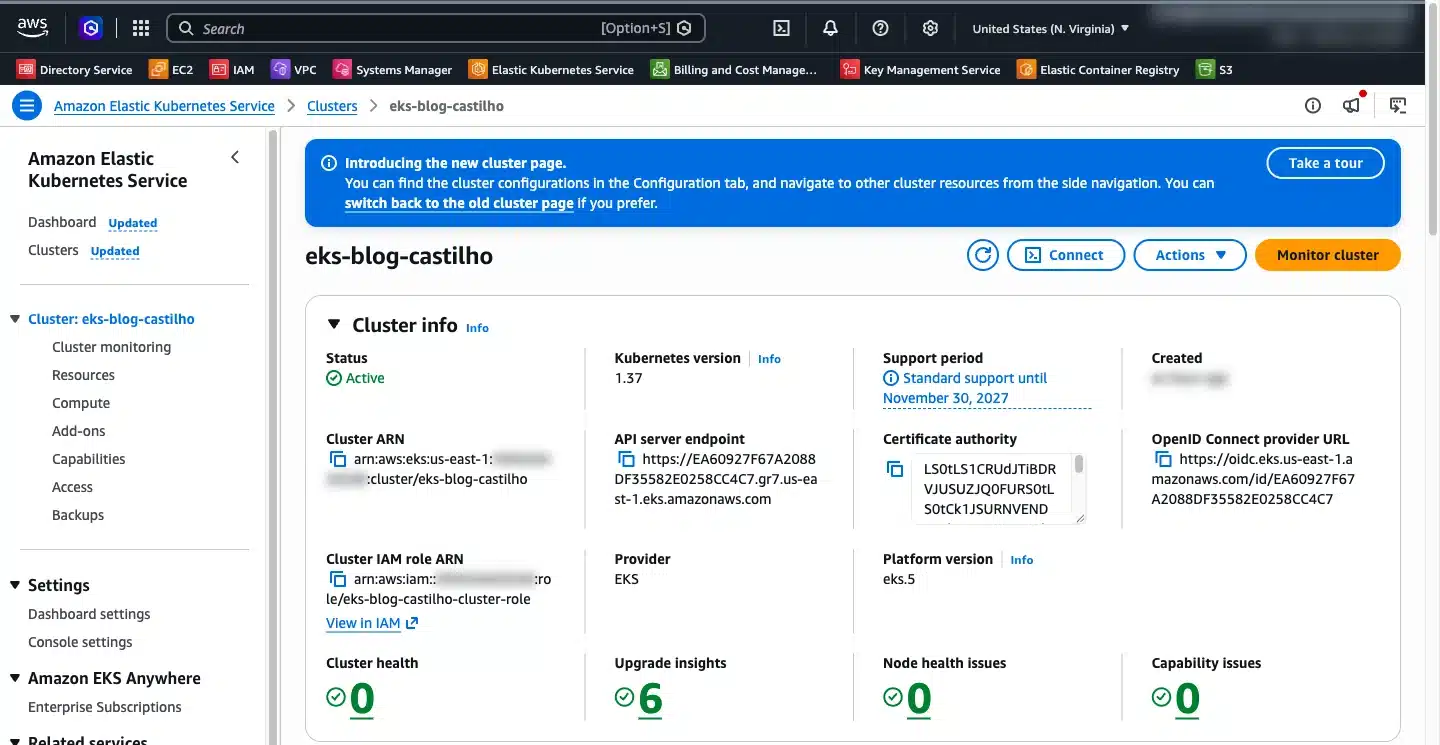Open Backups in sidebar

[x=78, y=515]
